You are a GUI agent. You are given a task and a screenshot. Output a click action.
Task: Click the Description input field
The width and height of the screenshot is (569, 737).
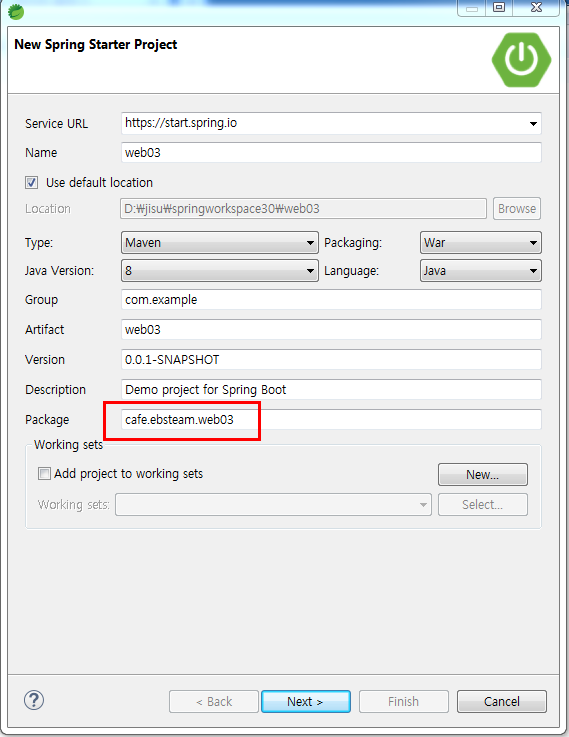pyautogui.click(x=331, y=390)
